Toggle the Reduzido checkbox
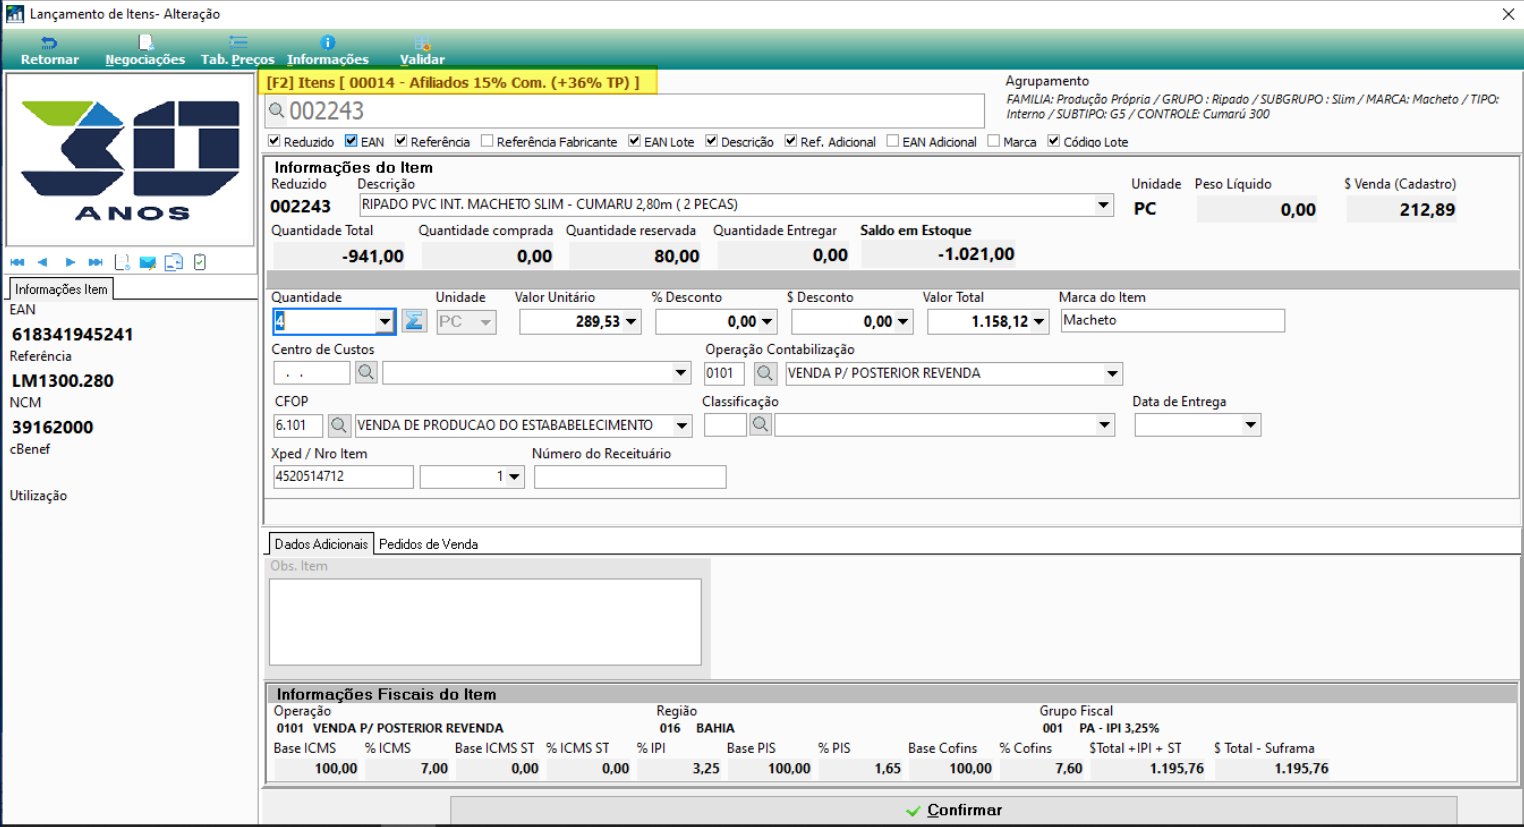 (274, 141)
